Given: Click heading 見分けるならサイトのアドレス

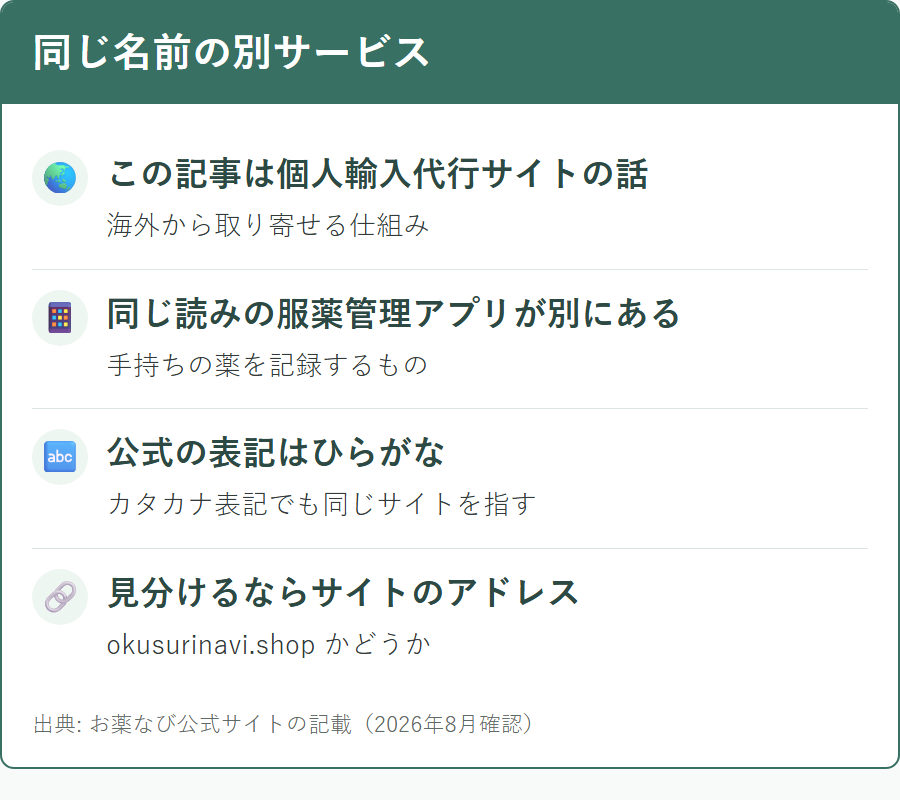Looking at the screenshot, I should click(x=343, y=593).
